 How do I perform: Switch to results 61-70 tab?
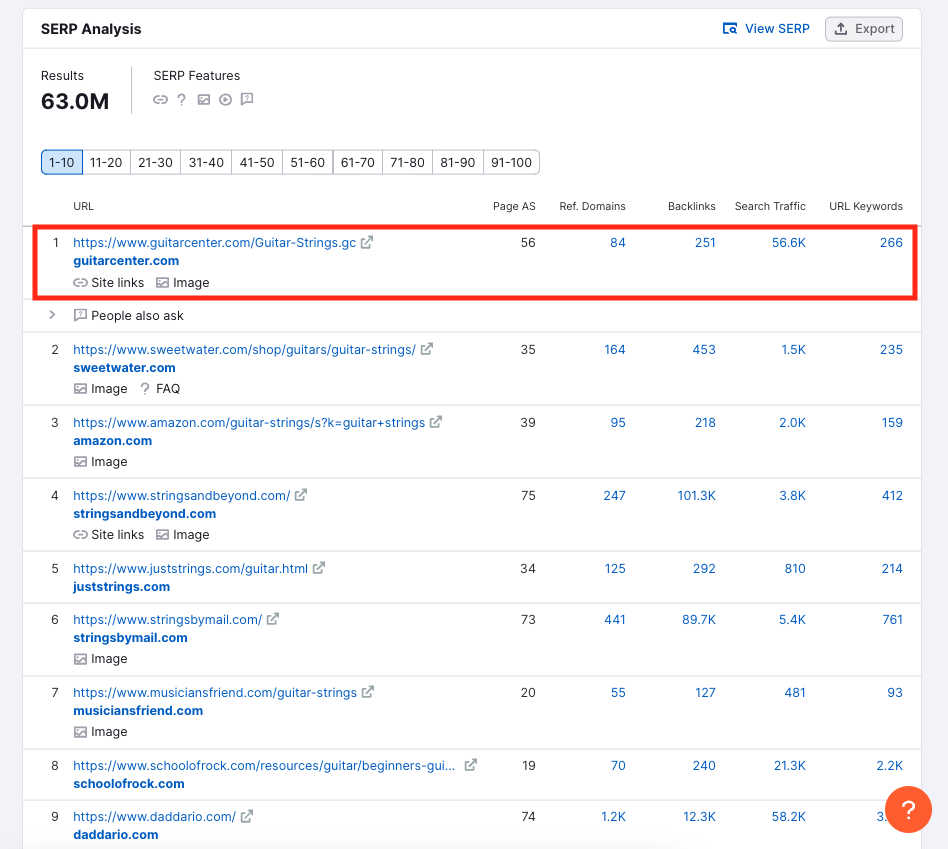tap(358, 163)
